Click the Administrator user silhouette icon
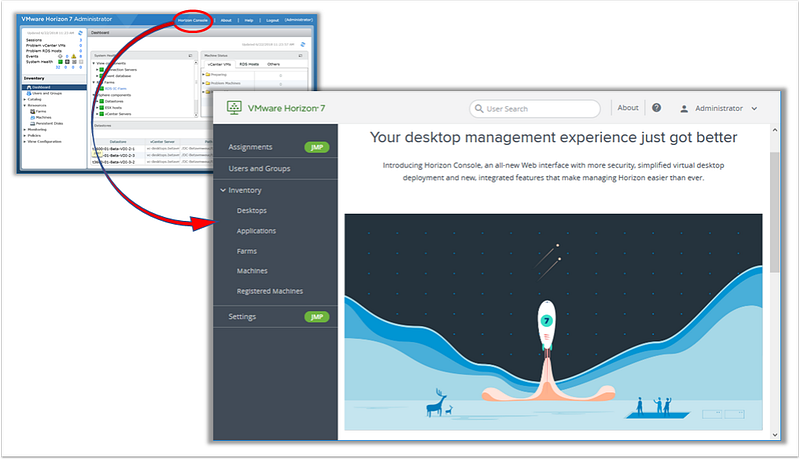800x459 pixels. pos(684,109)
